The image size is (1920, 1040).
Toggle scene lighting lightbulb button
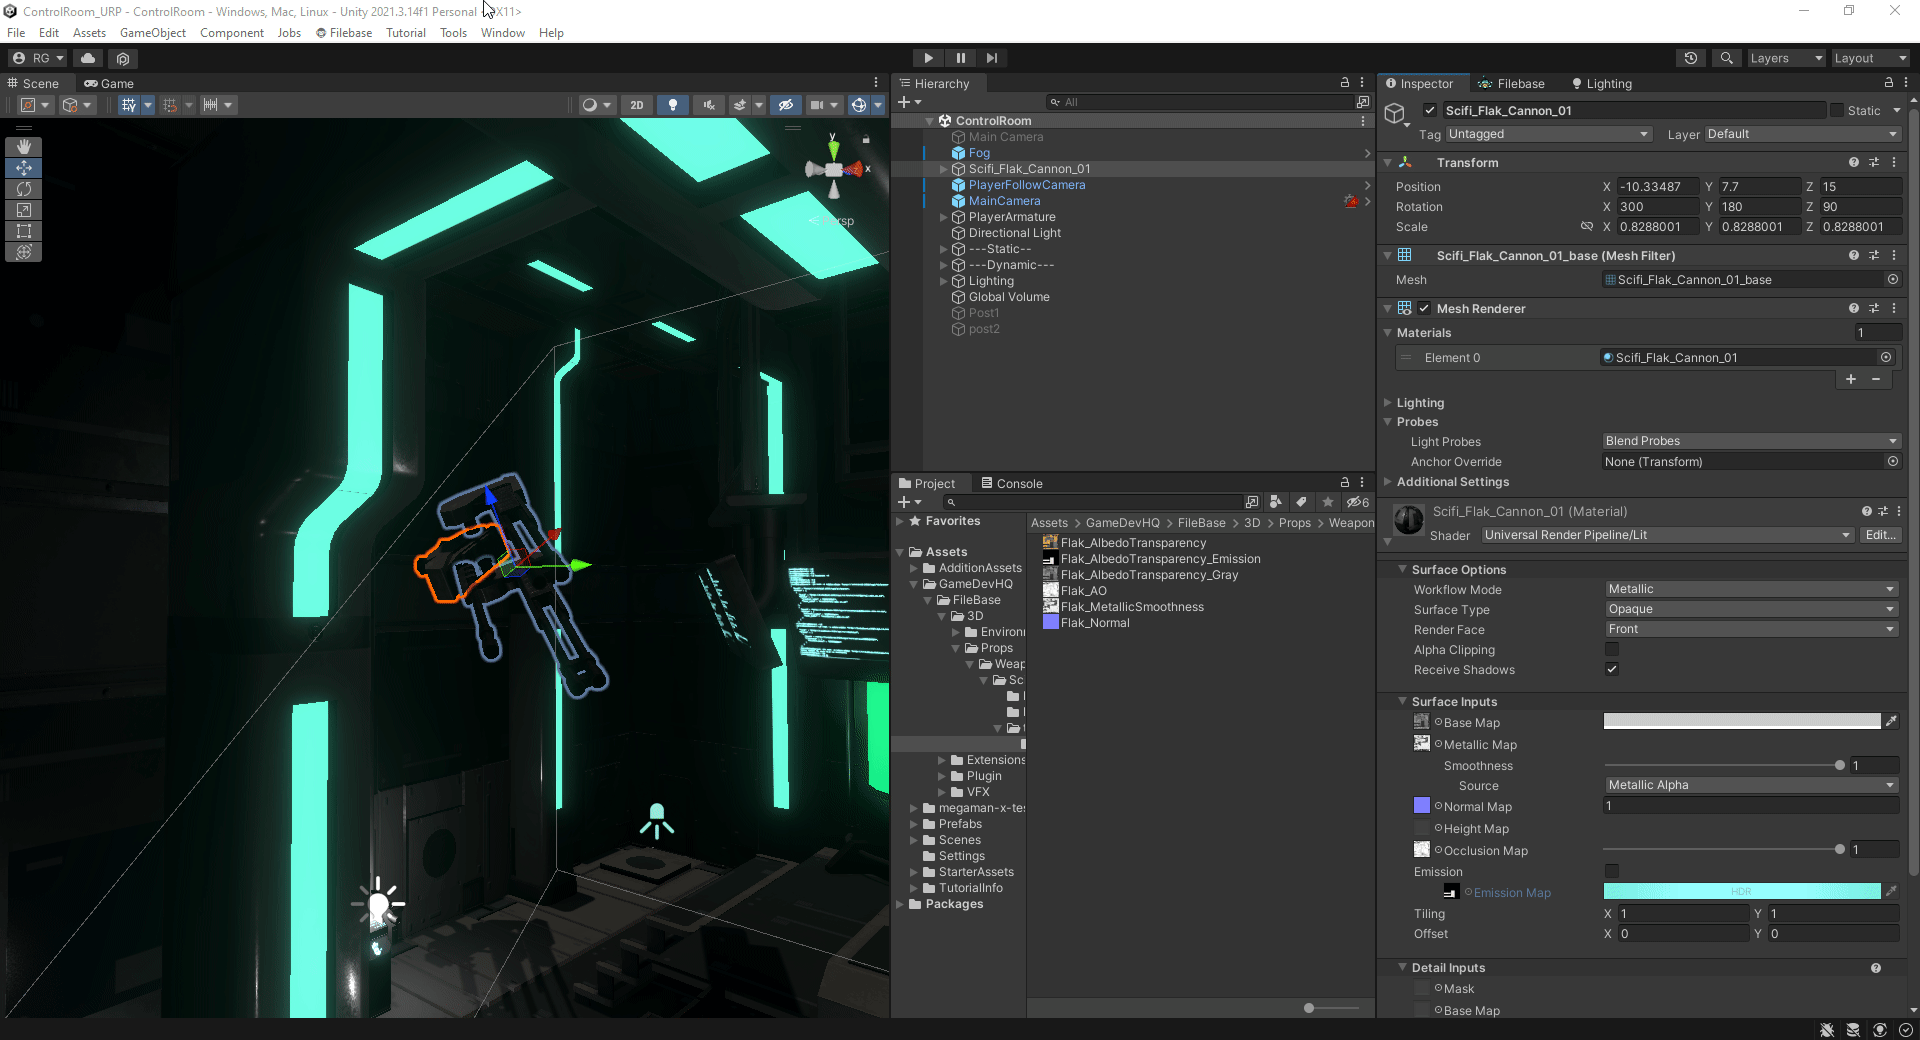pos(673,105)
